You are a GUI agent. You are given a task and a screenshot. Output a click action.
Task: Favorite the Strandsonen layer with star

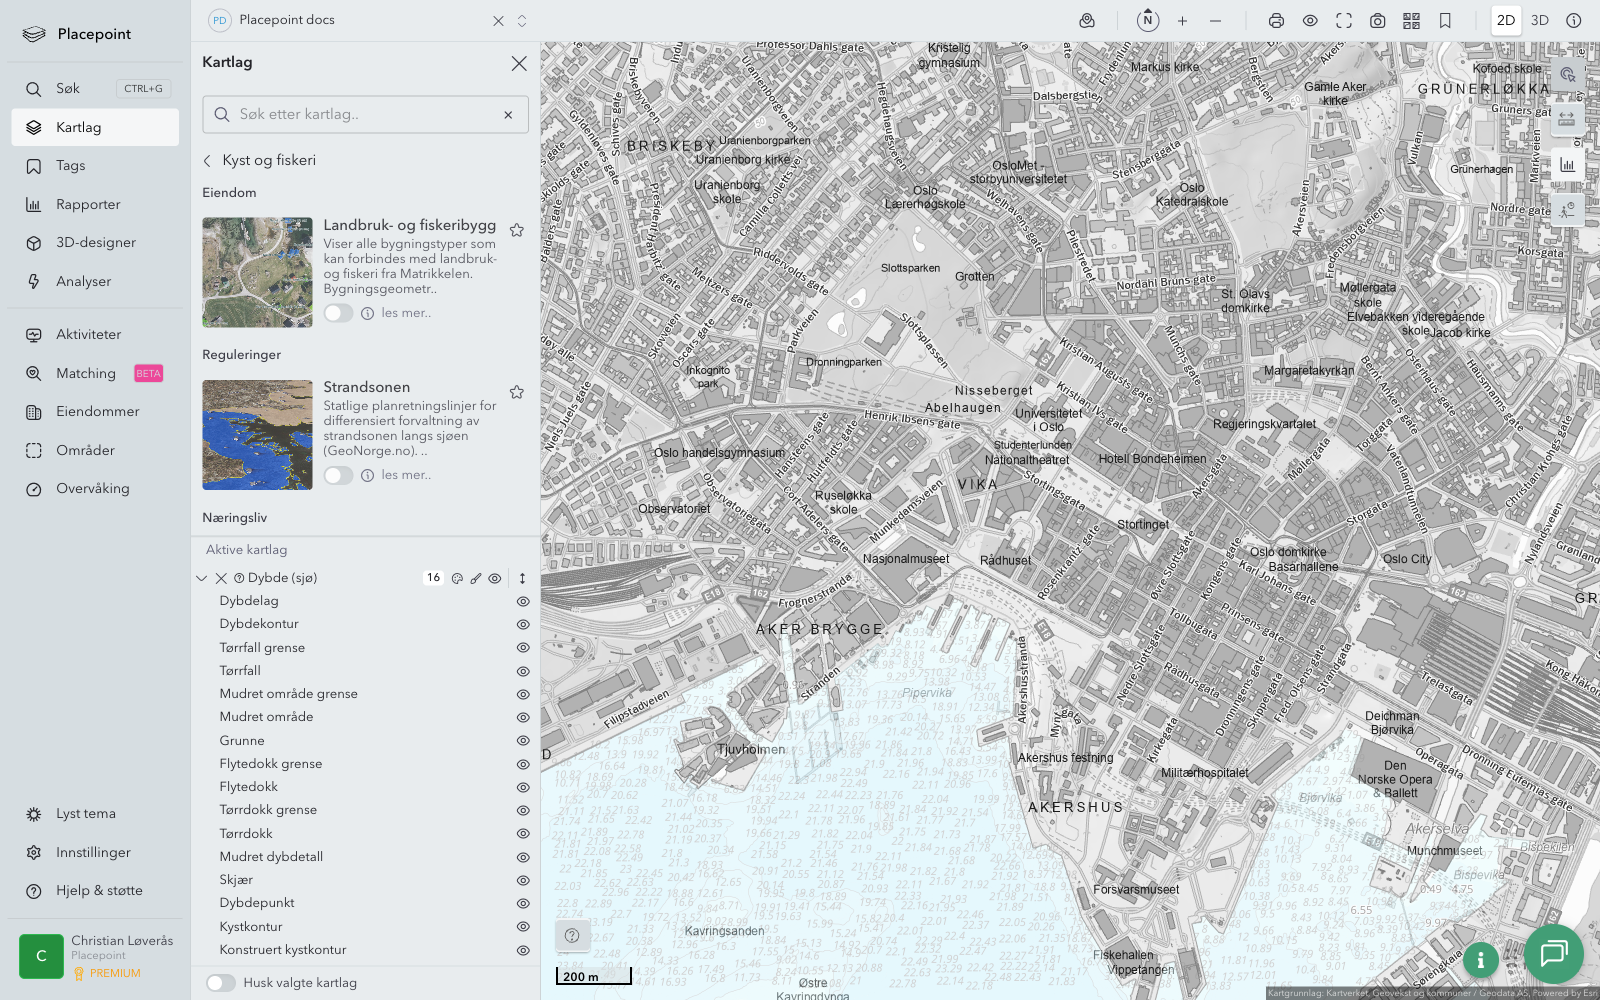pyautogui.click(x=517, y=392)
